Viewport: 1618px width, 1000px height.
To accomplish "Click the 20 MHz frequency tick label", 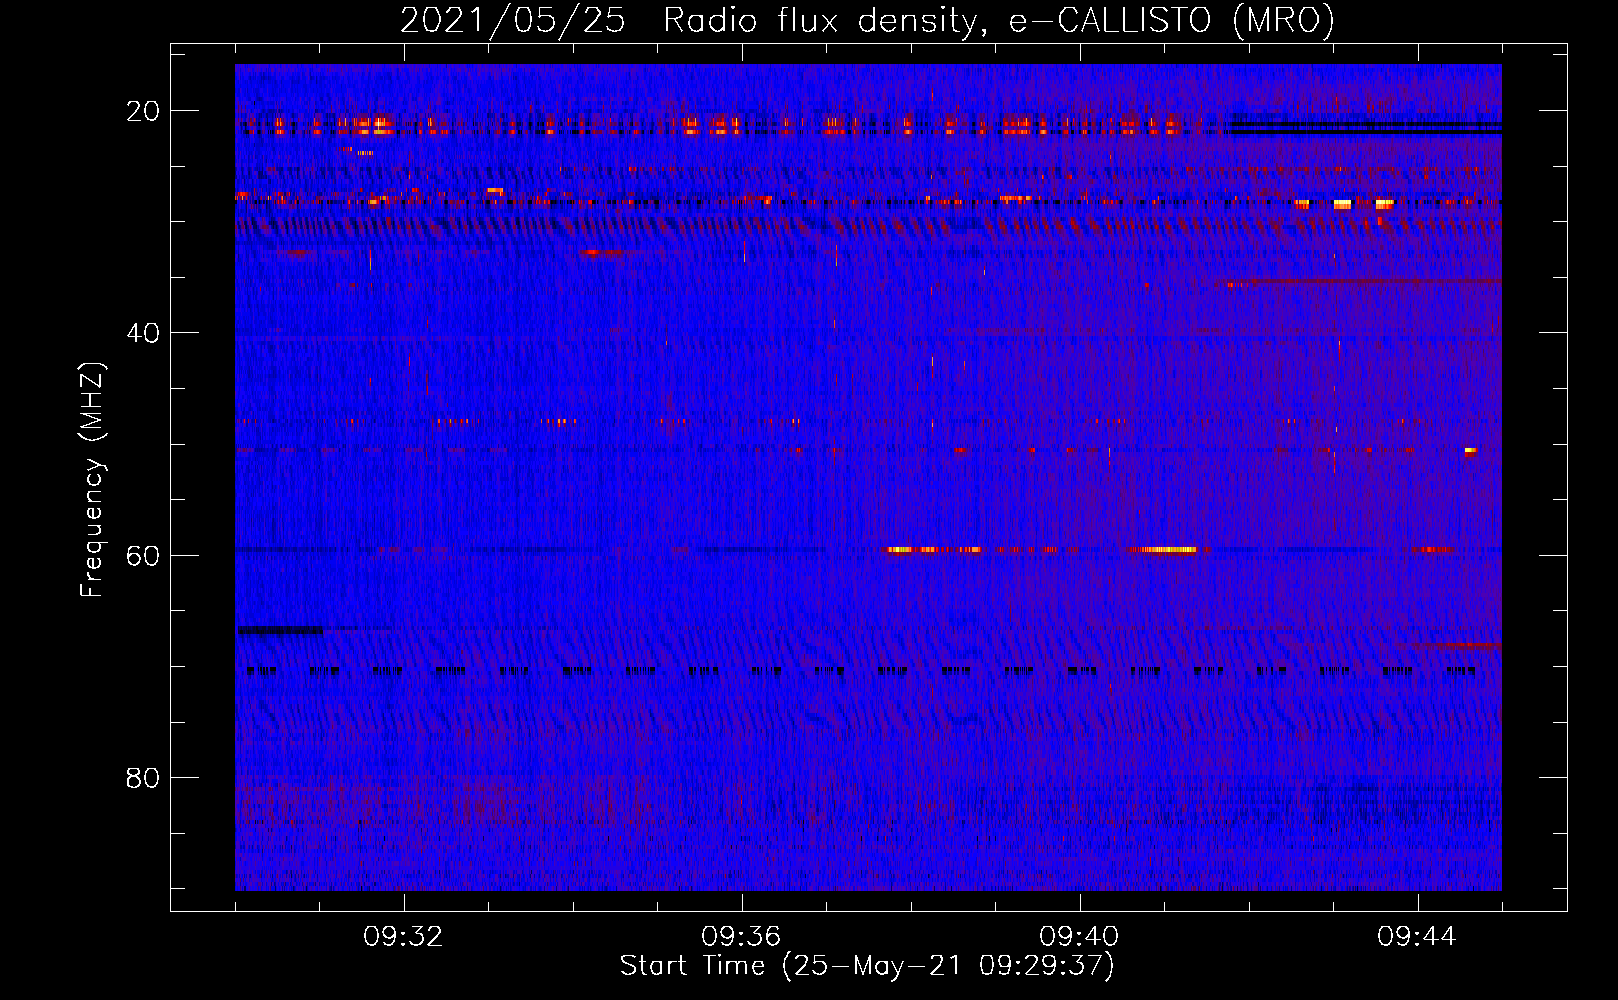I will click(x=143, y=111).
